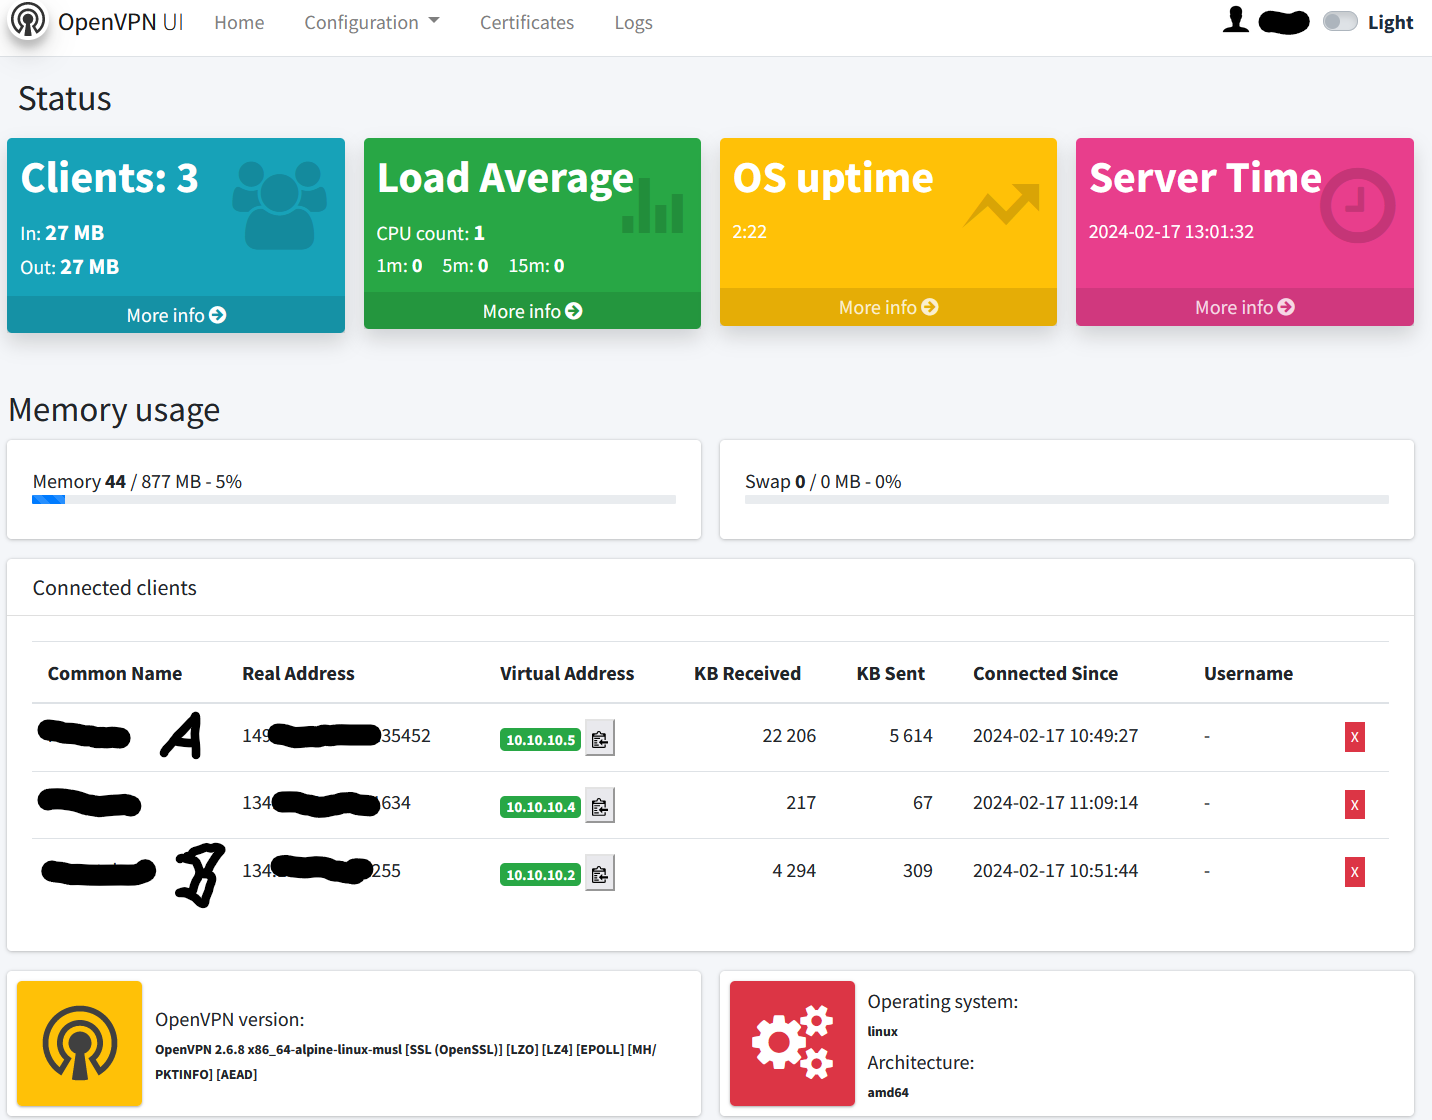Open More info on Server Time card
1432x1120 pixels.
[x=1244, y=307]
